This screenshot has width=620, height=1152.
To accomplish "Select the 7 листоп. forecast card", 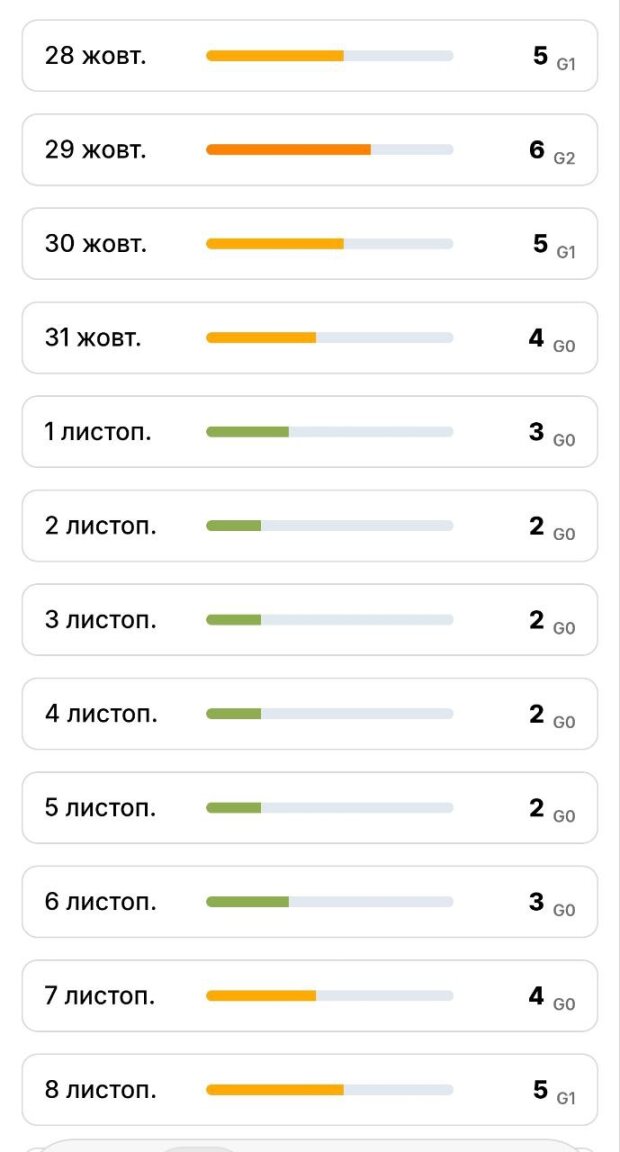I will pos(309,996).
